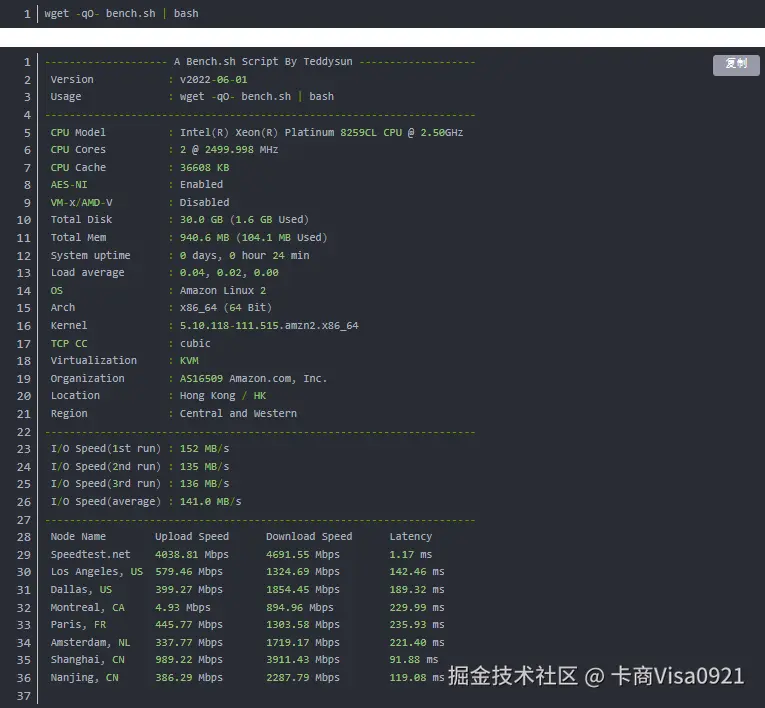This screenshot has height=708, width=765.
Task: Click location value 'Hong Kong / HK'
Action: (x=223, y=396)
